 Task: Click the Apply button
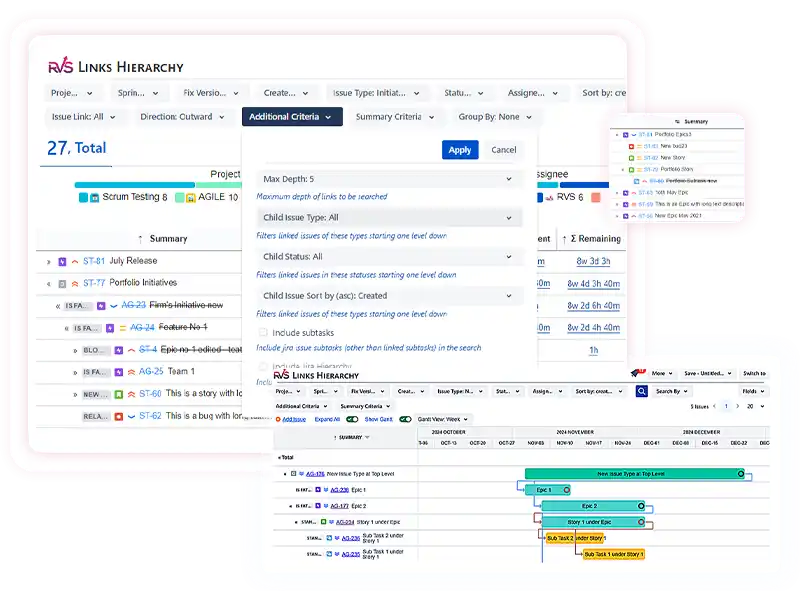(460, 150)
